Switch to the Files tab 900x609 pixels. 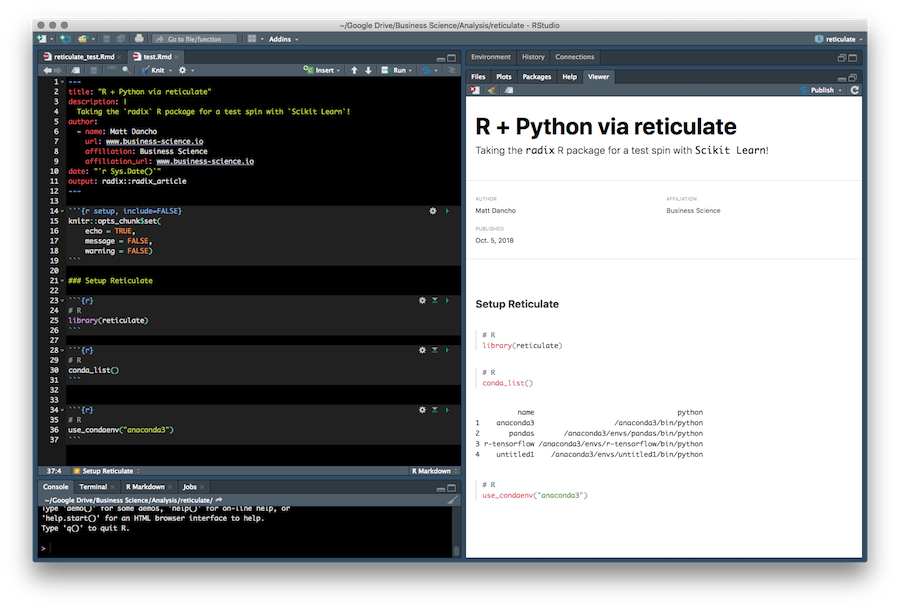[478, 77]
